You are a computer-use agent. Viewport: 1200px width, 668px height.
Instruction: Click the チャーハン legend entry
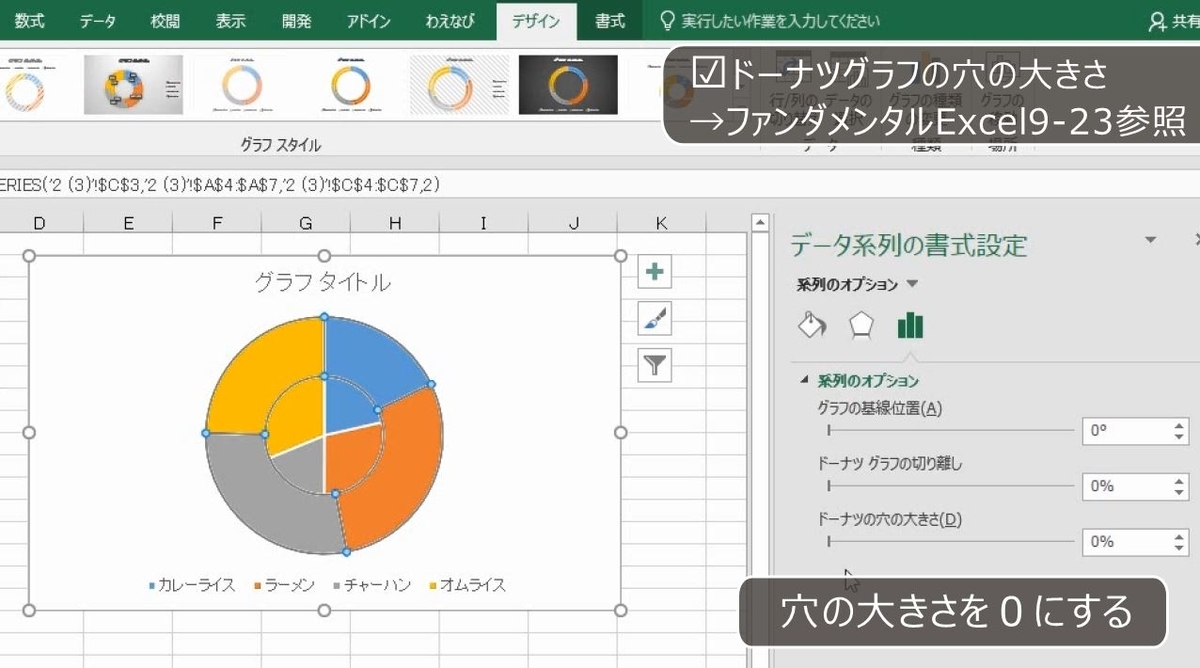[372, 585]
